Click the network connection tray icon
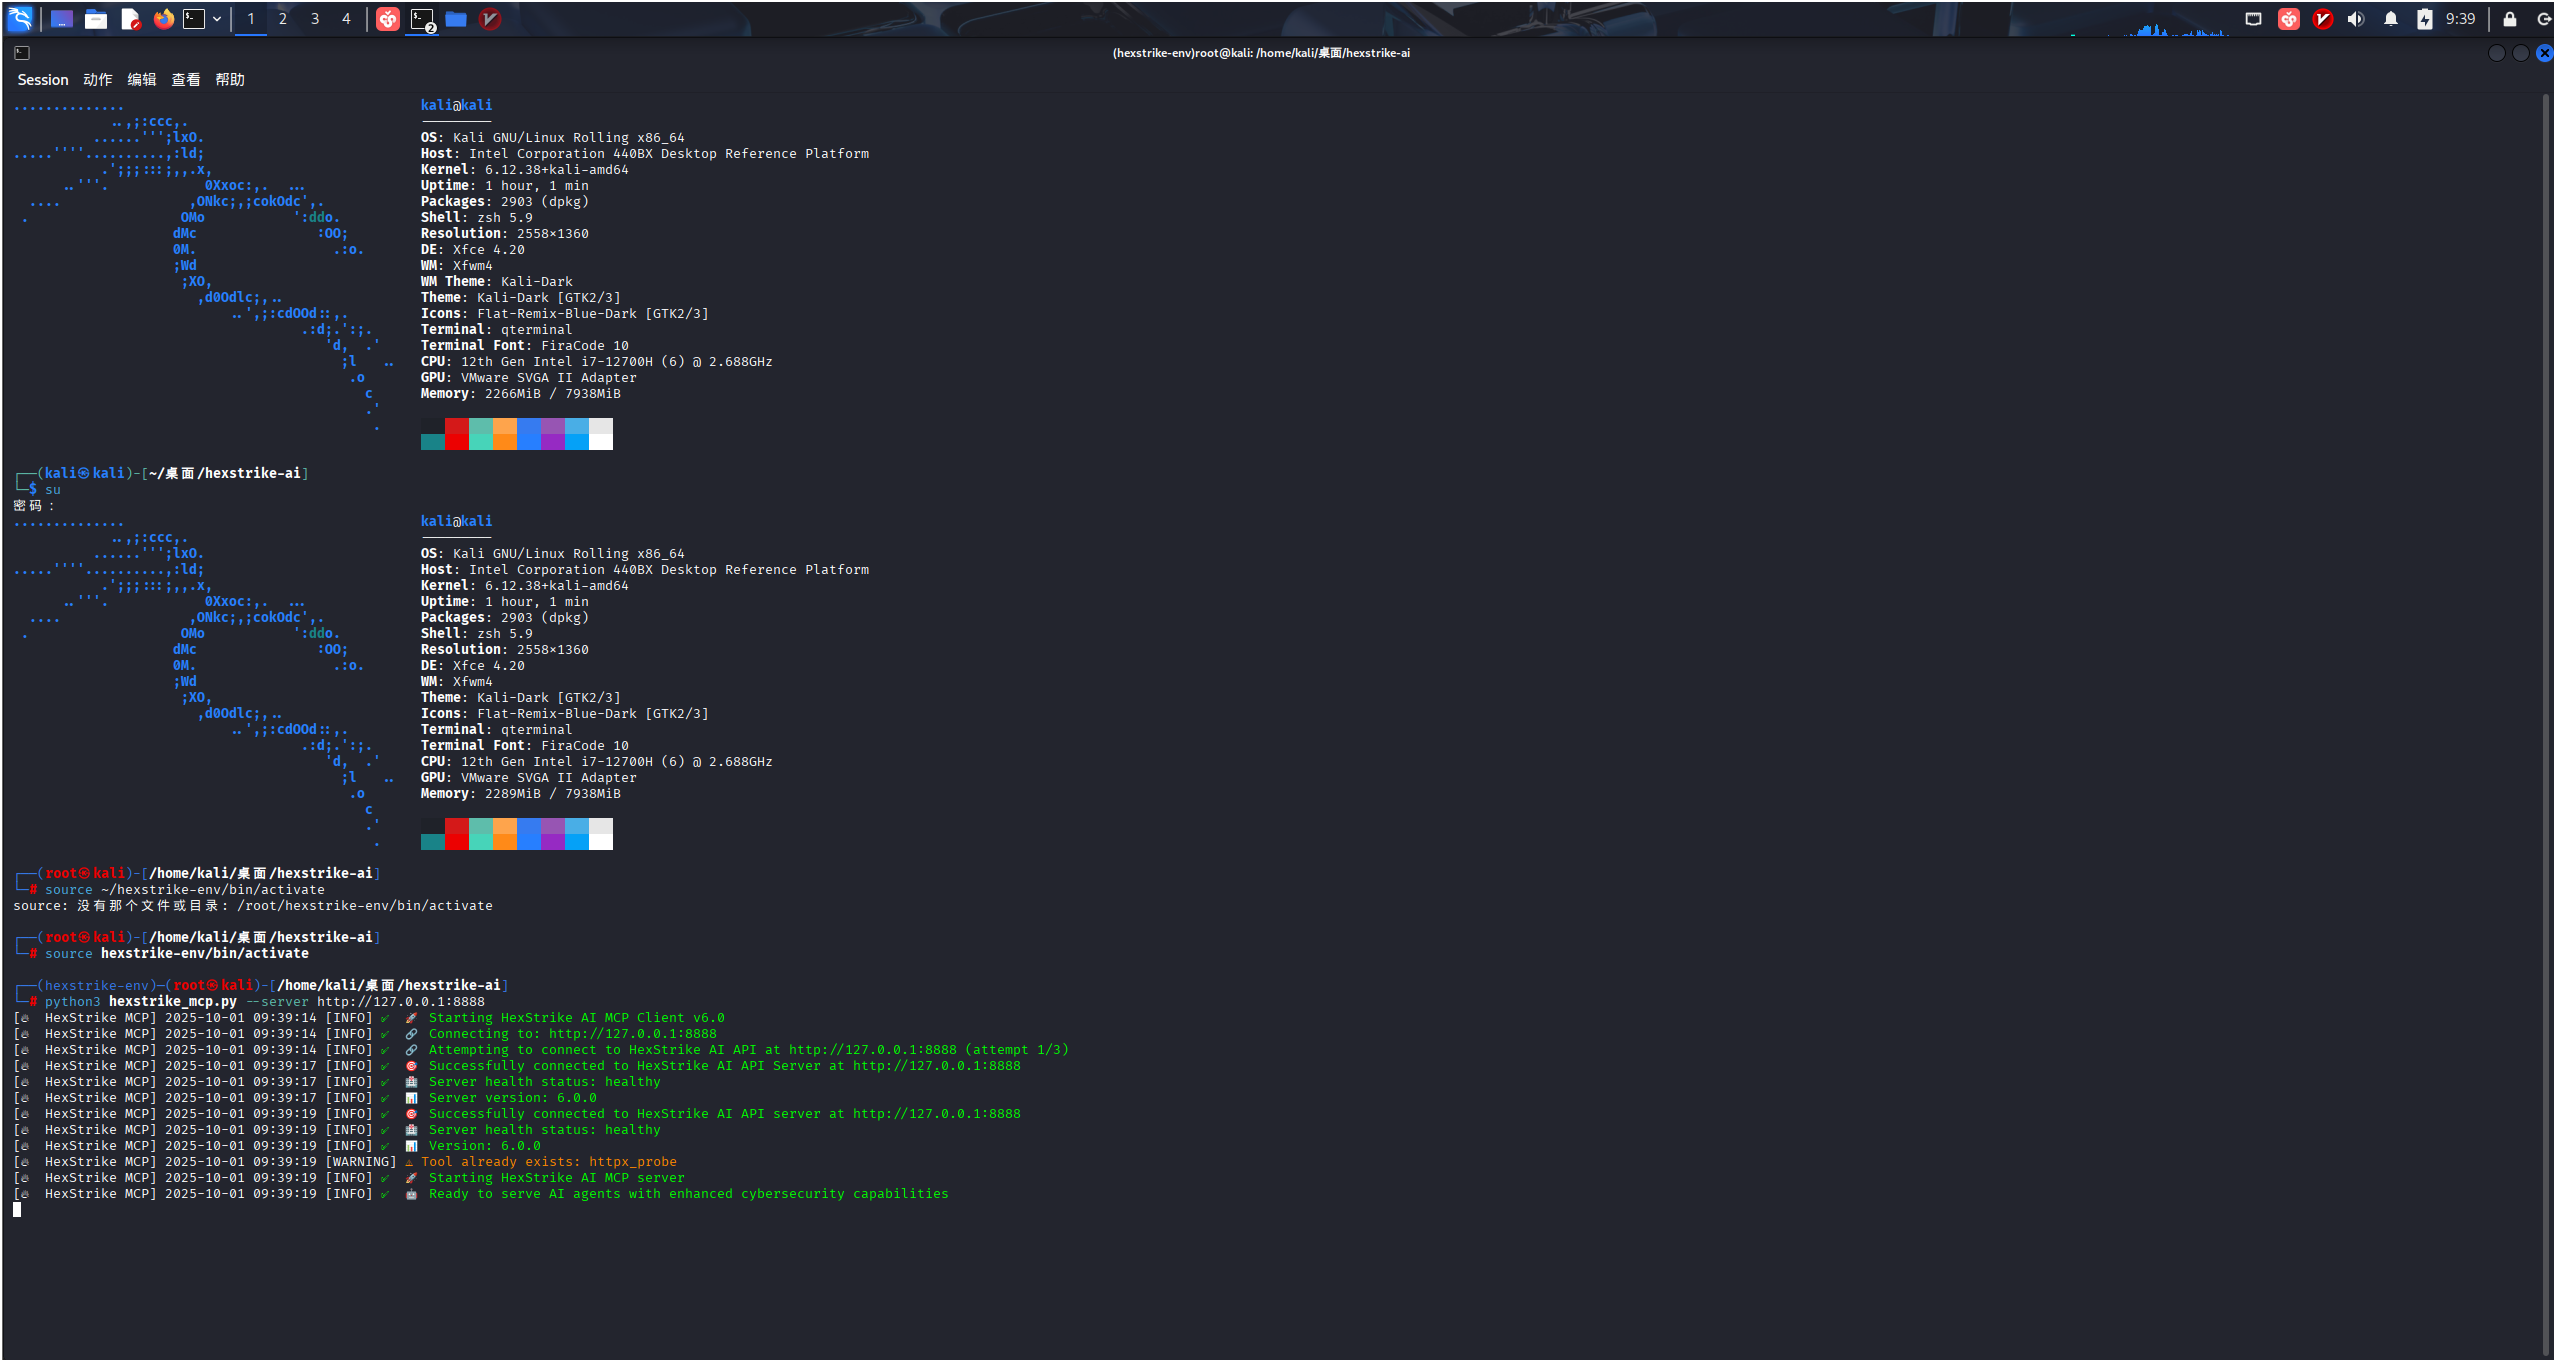 click(2253, 19)
